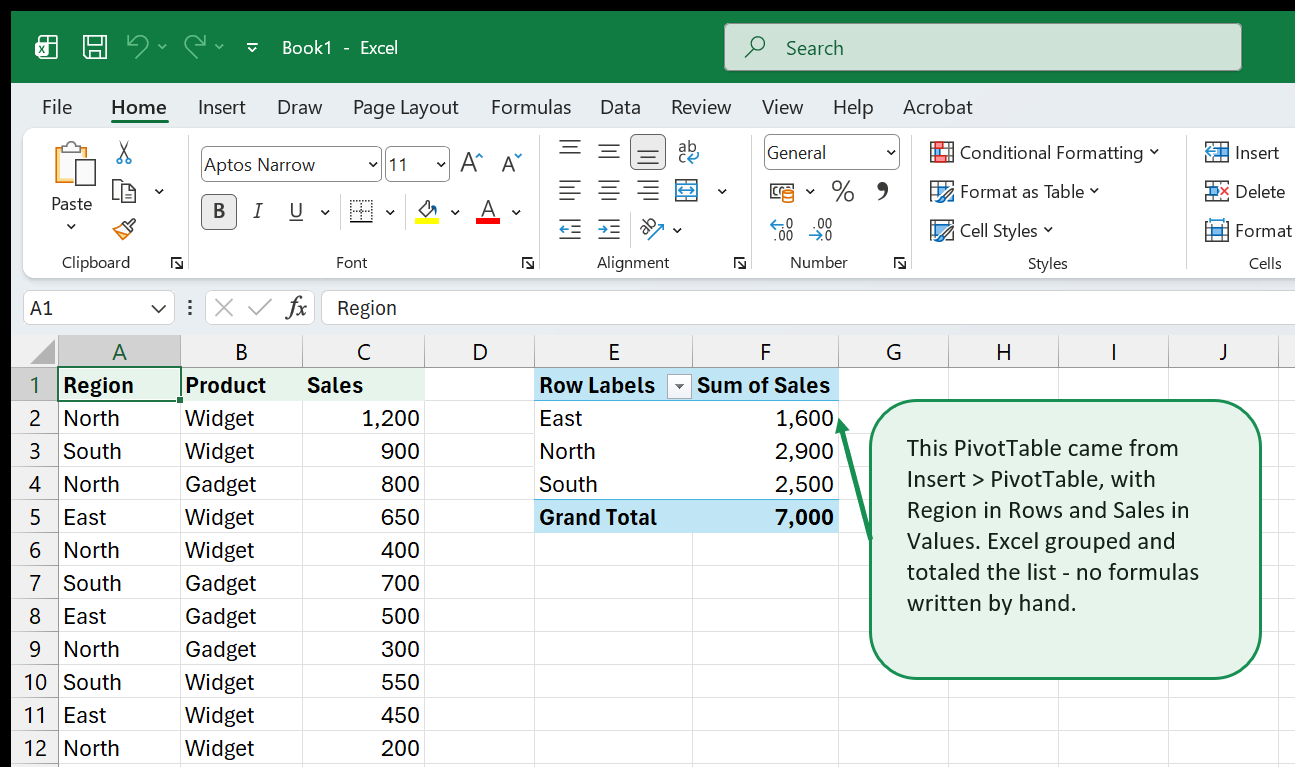The image size is (1295, 767).
Task: Open the General number format dropdown
Action: [x=891, y=153]
